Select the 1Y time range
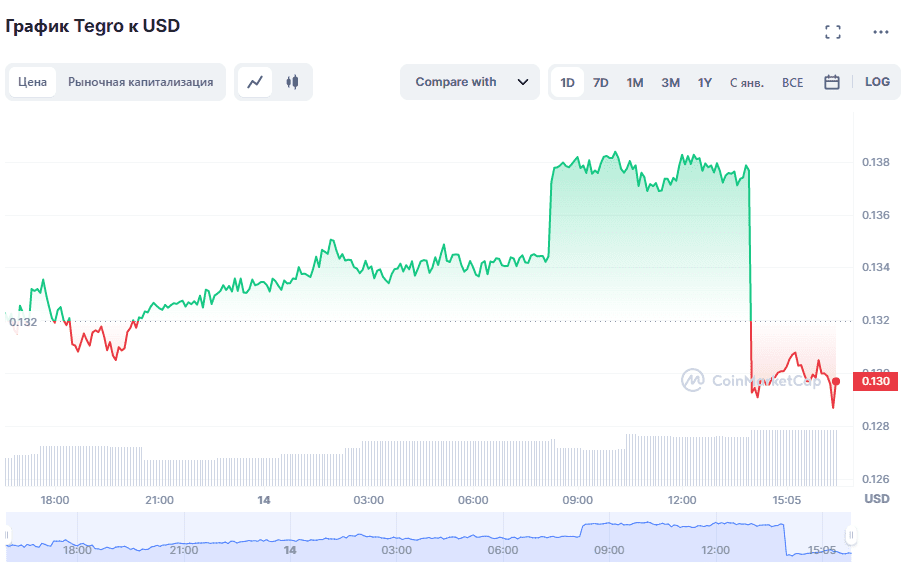The image size is (917, 569). click(x=705, y=82)
